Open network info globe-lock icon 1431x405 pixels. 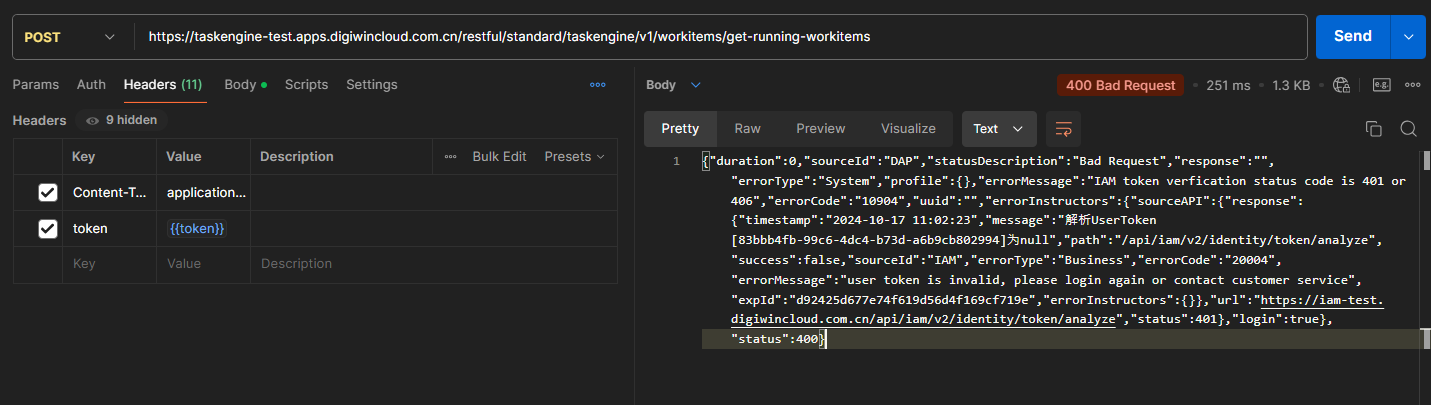tap(1342, 85)
